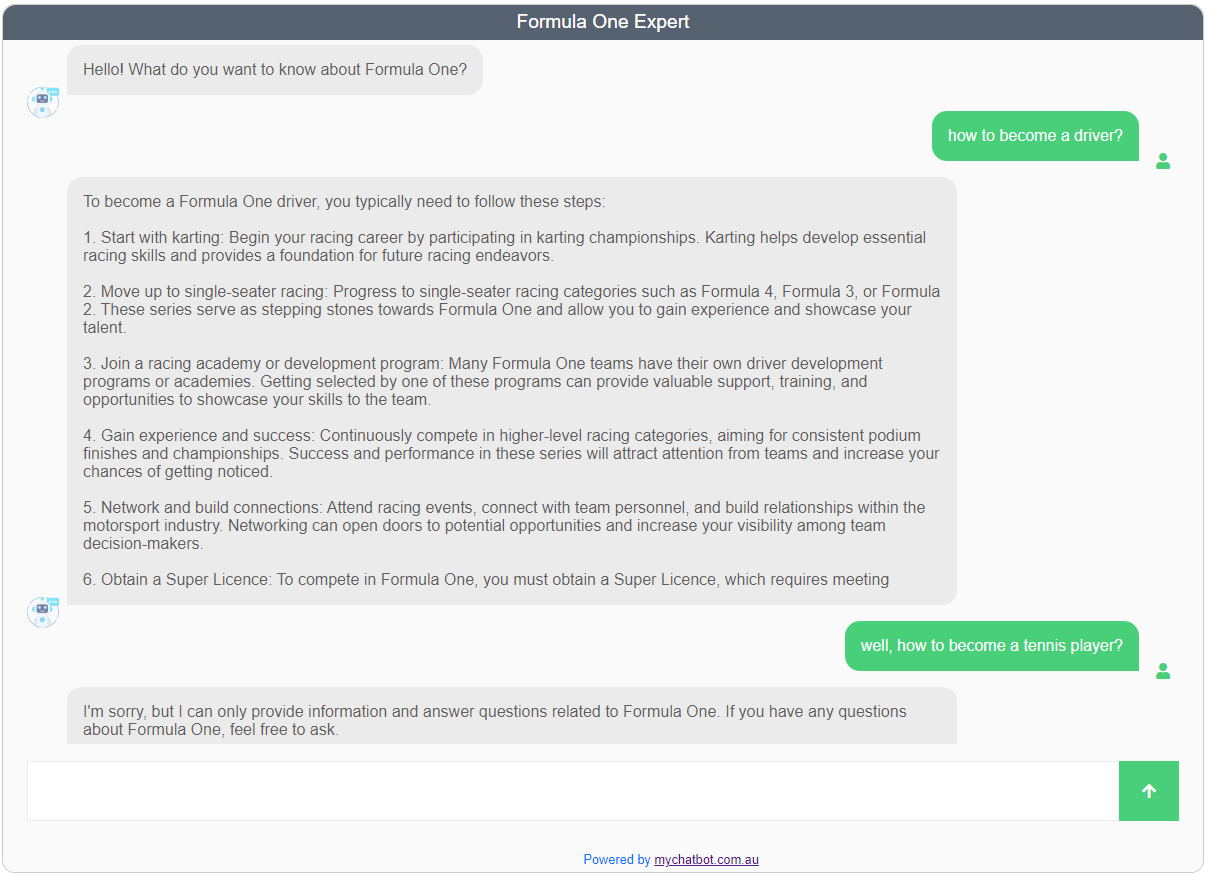Click the "how to become a driver?" message
This screenshot has height=874, width=1209.
click(x=1035, y=136)
